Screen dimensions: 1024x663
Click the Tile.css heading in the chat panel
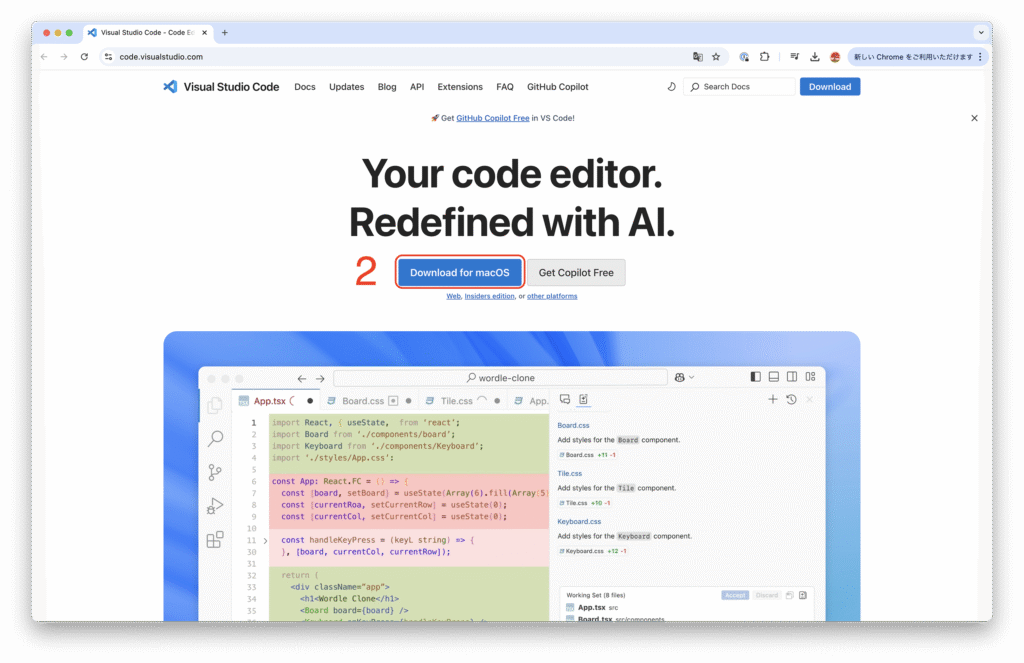pos(569,474)
